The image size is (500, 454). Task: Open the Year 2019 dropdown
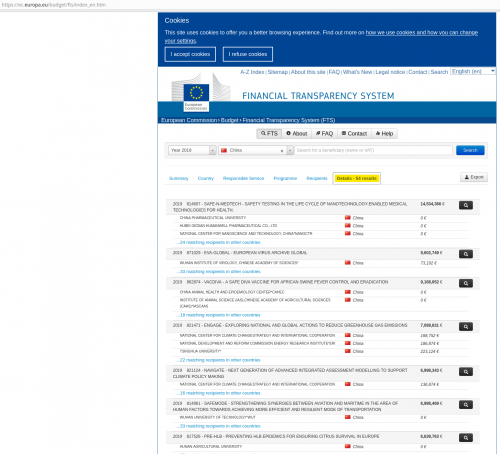tap(192, 150)
